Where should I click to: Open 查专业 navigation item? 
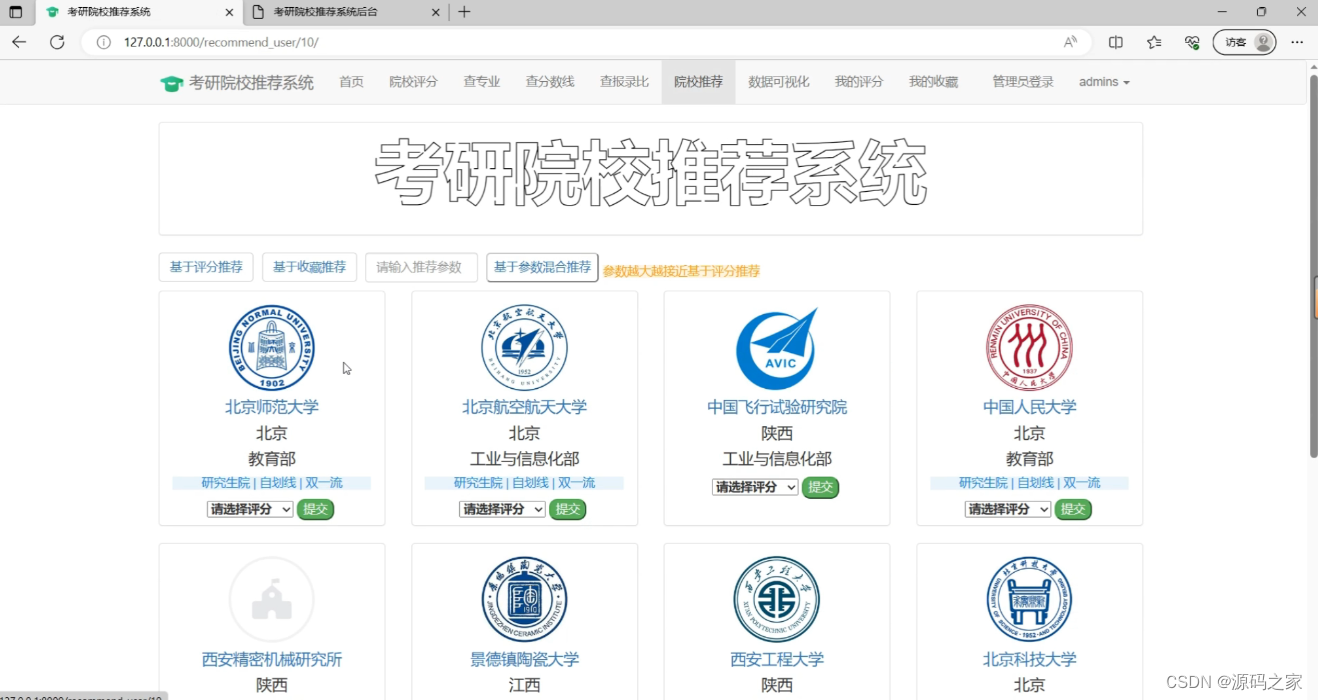point(482,82)
